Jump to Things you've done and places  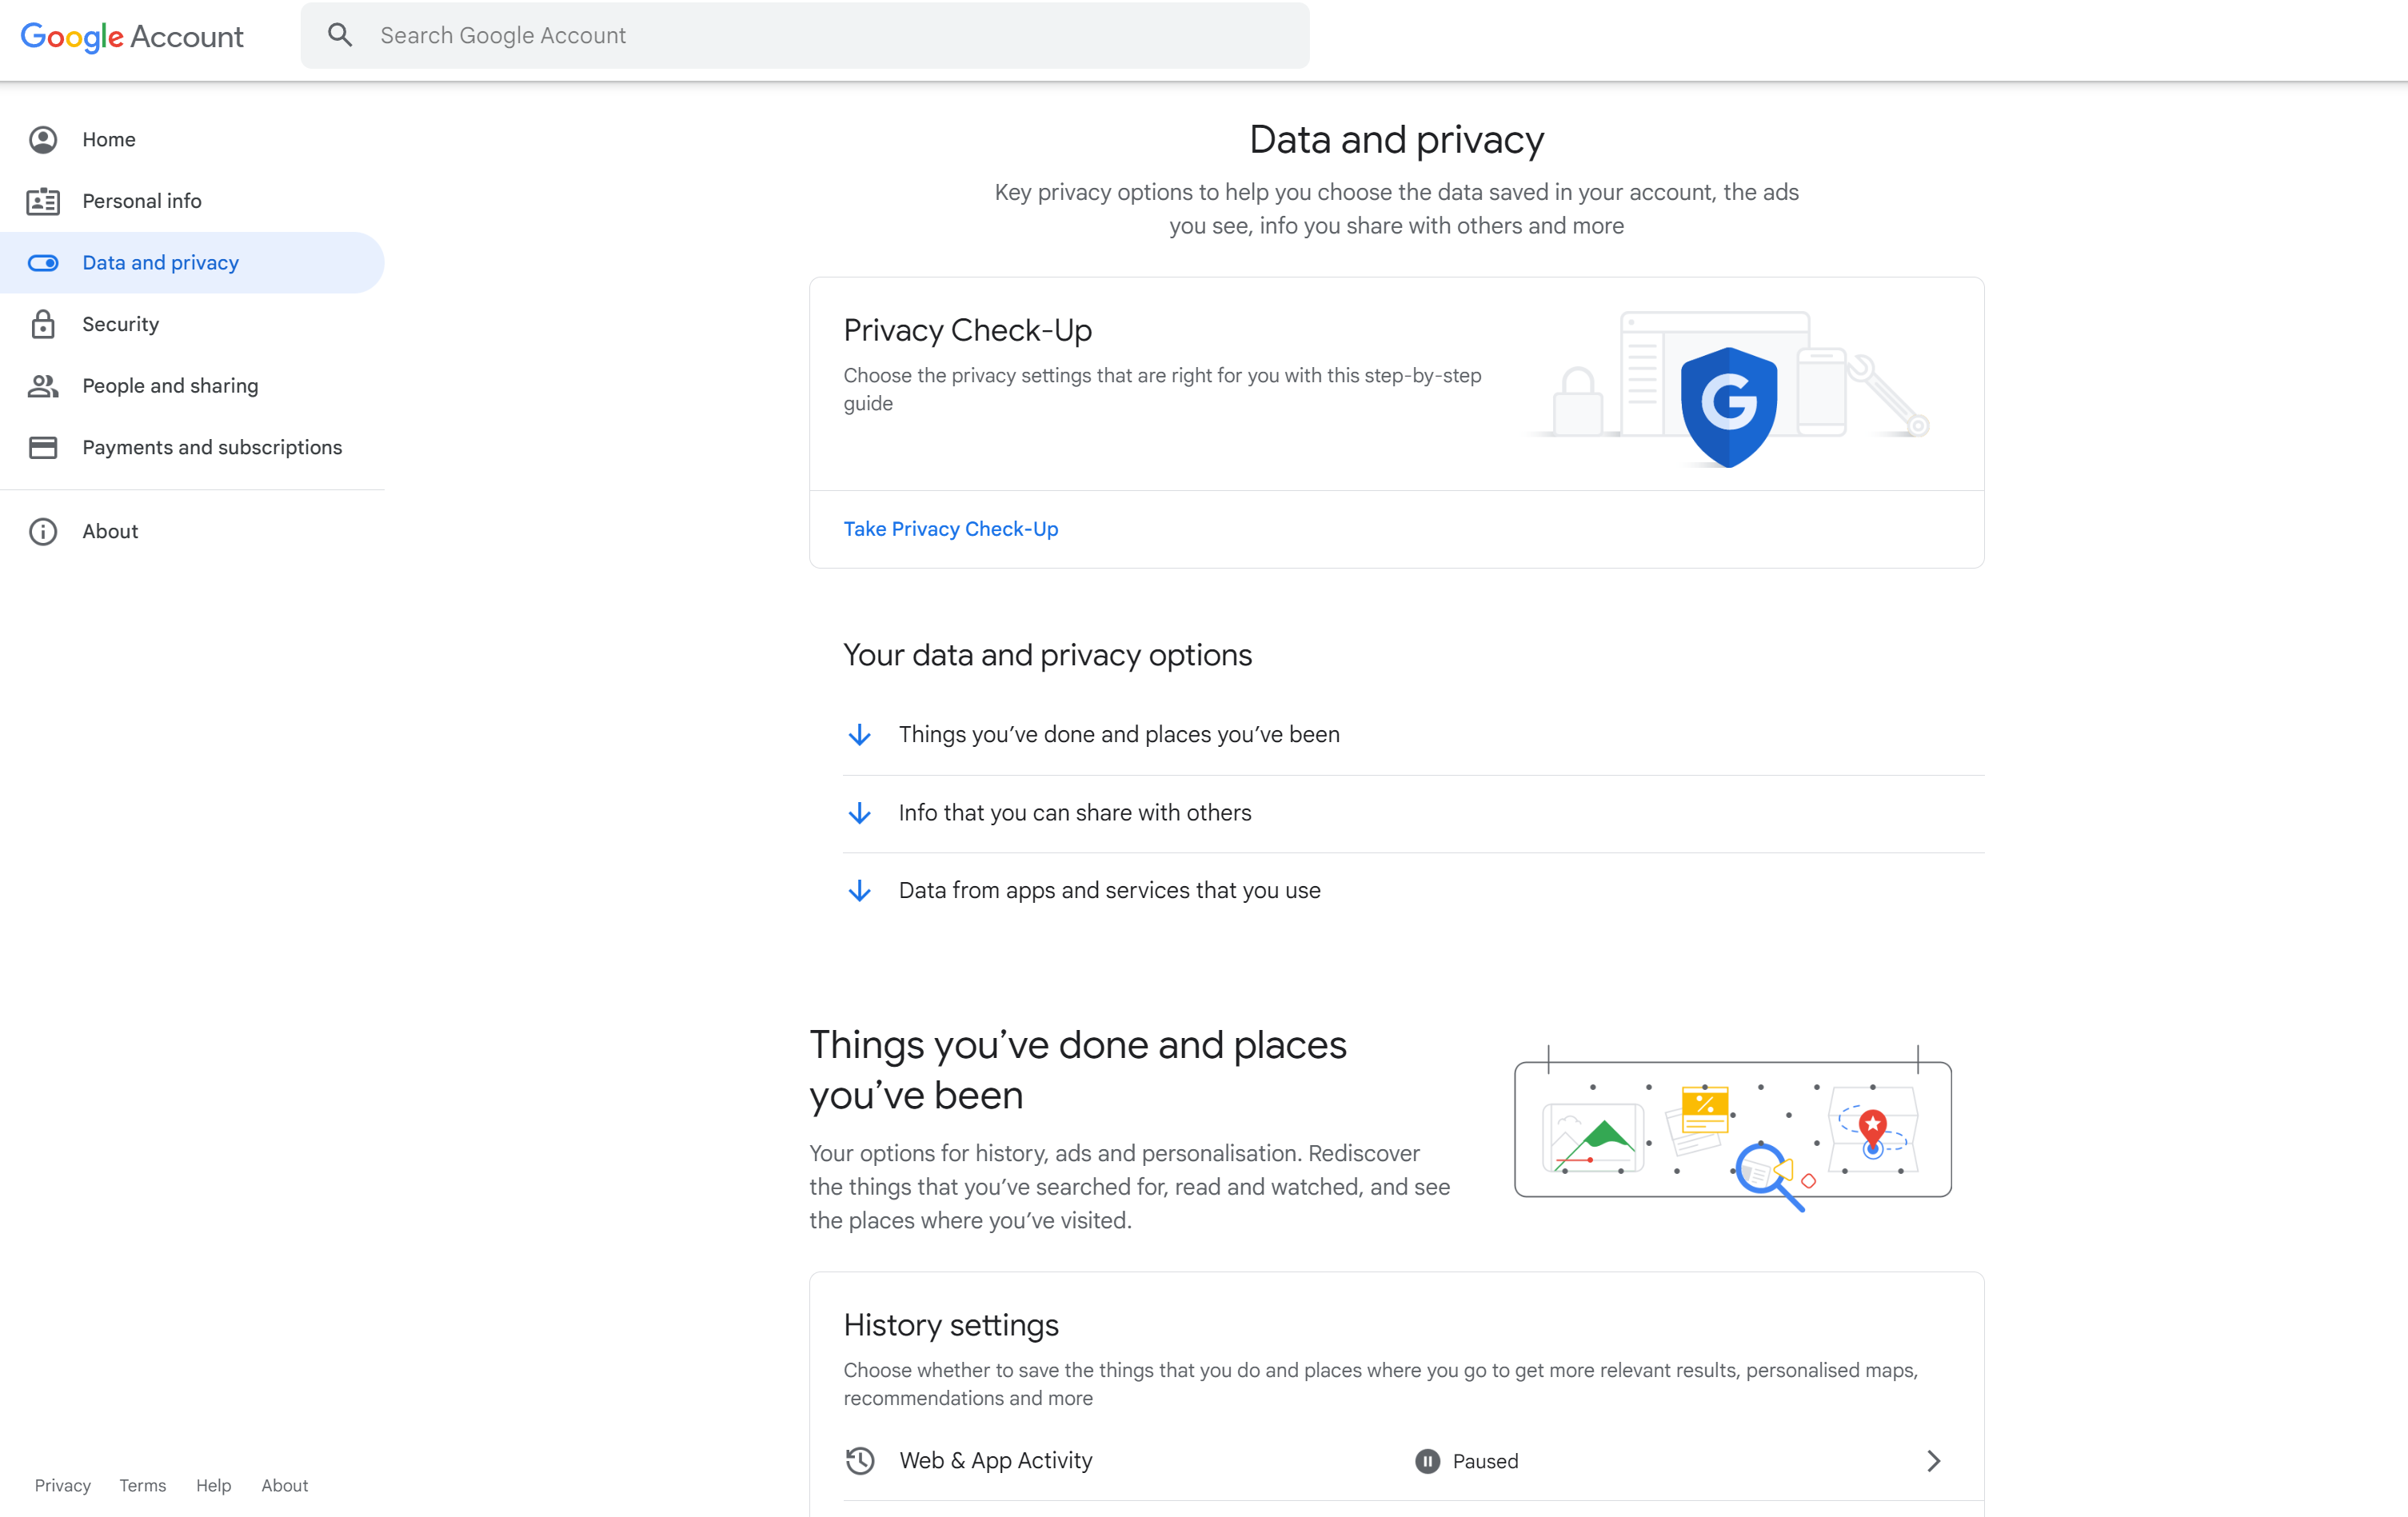pyautogui.click(x=1413, y=735)
